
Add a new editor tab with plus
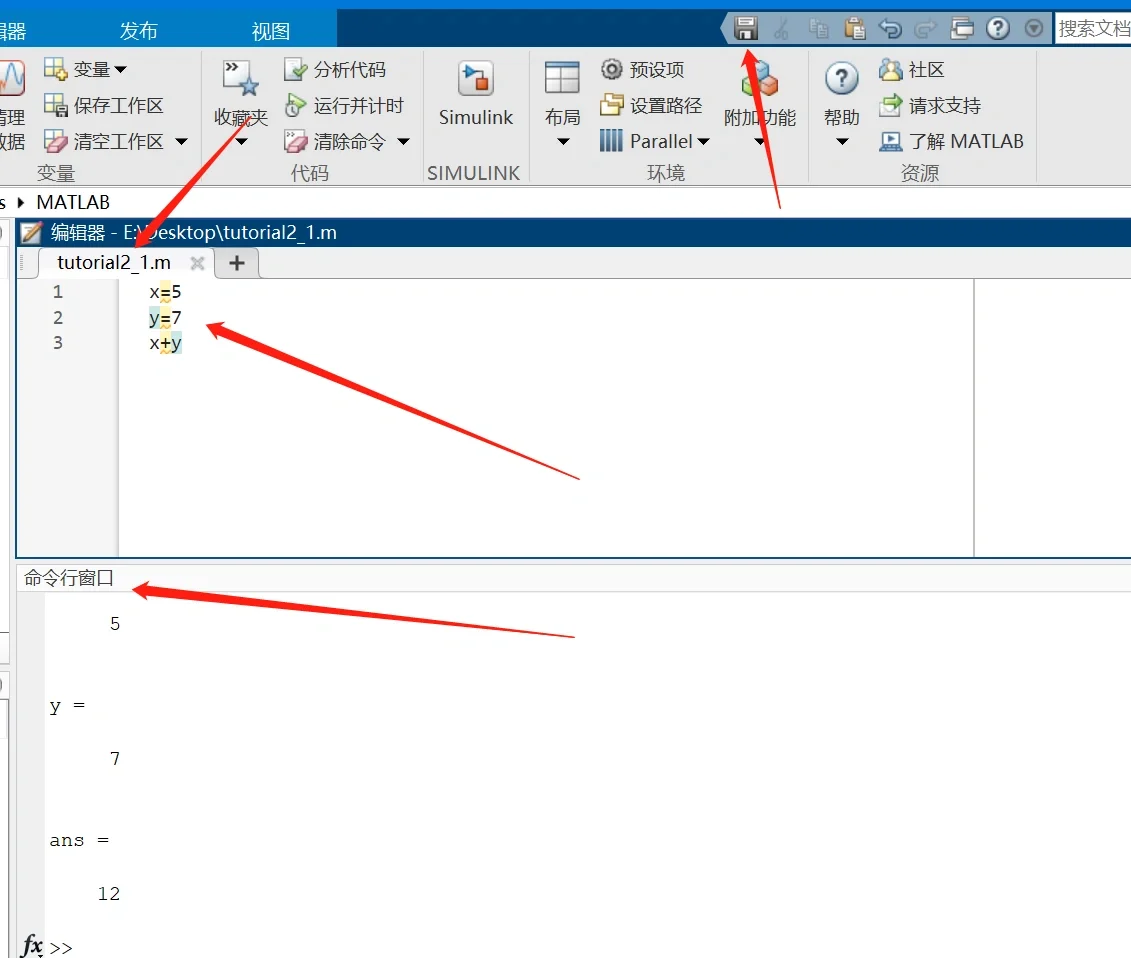[x=237, y=263]
